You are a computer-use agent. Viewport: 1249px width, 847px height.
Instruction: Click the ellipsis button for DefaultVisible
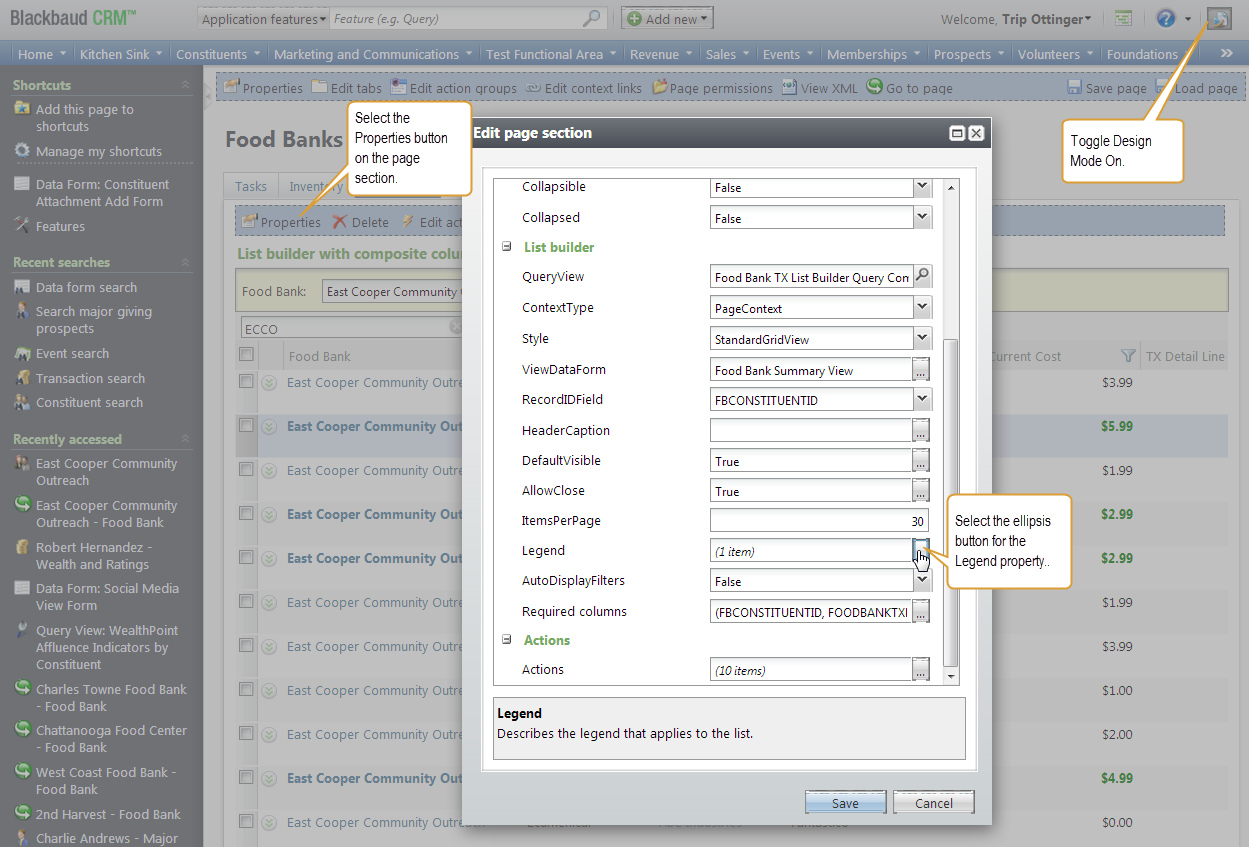point(921,461)
